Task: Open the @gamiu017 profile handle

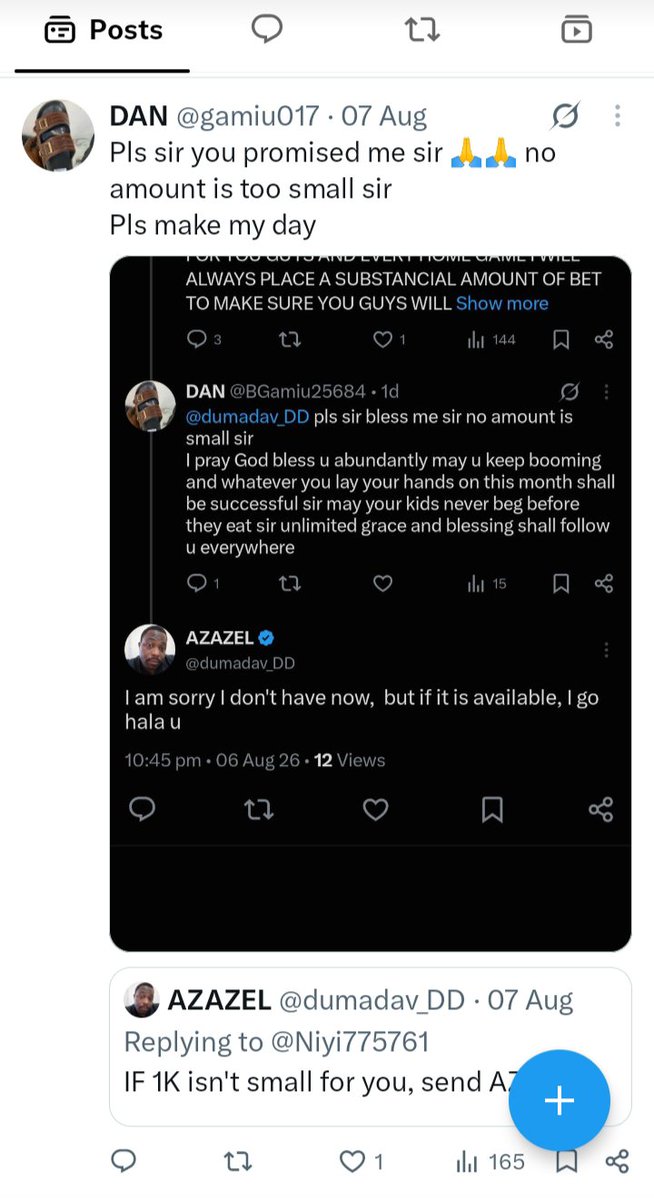Action: pos(249,117)
